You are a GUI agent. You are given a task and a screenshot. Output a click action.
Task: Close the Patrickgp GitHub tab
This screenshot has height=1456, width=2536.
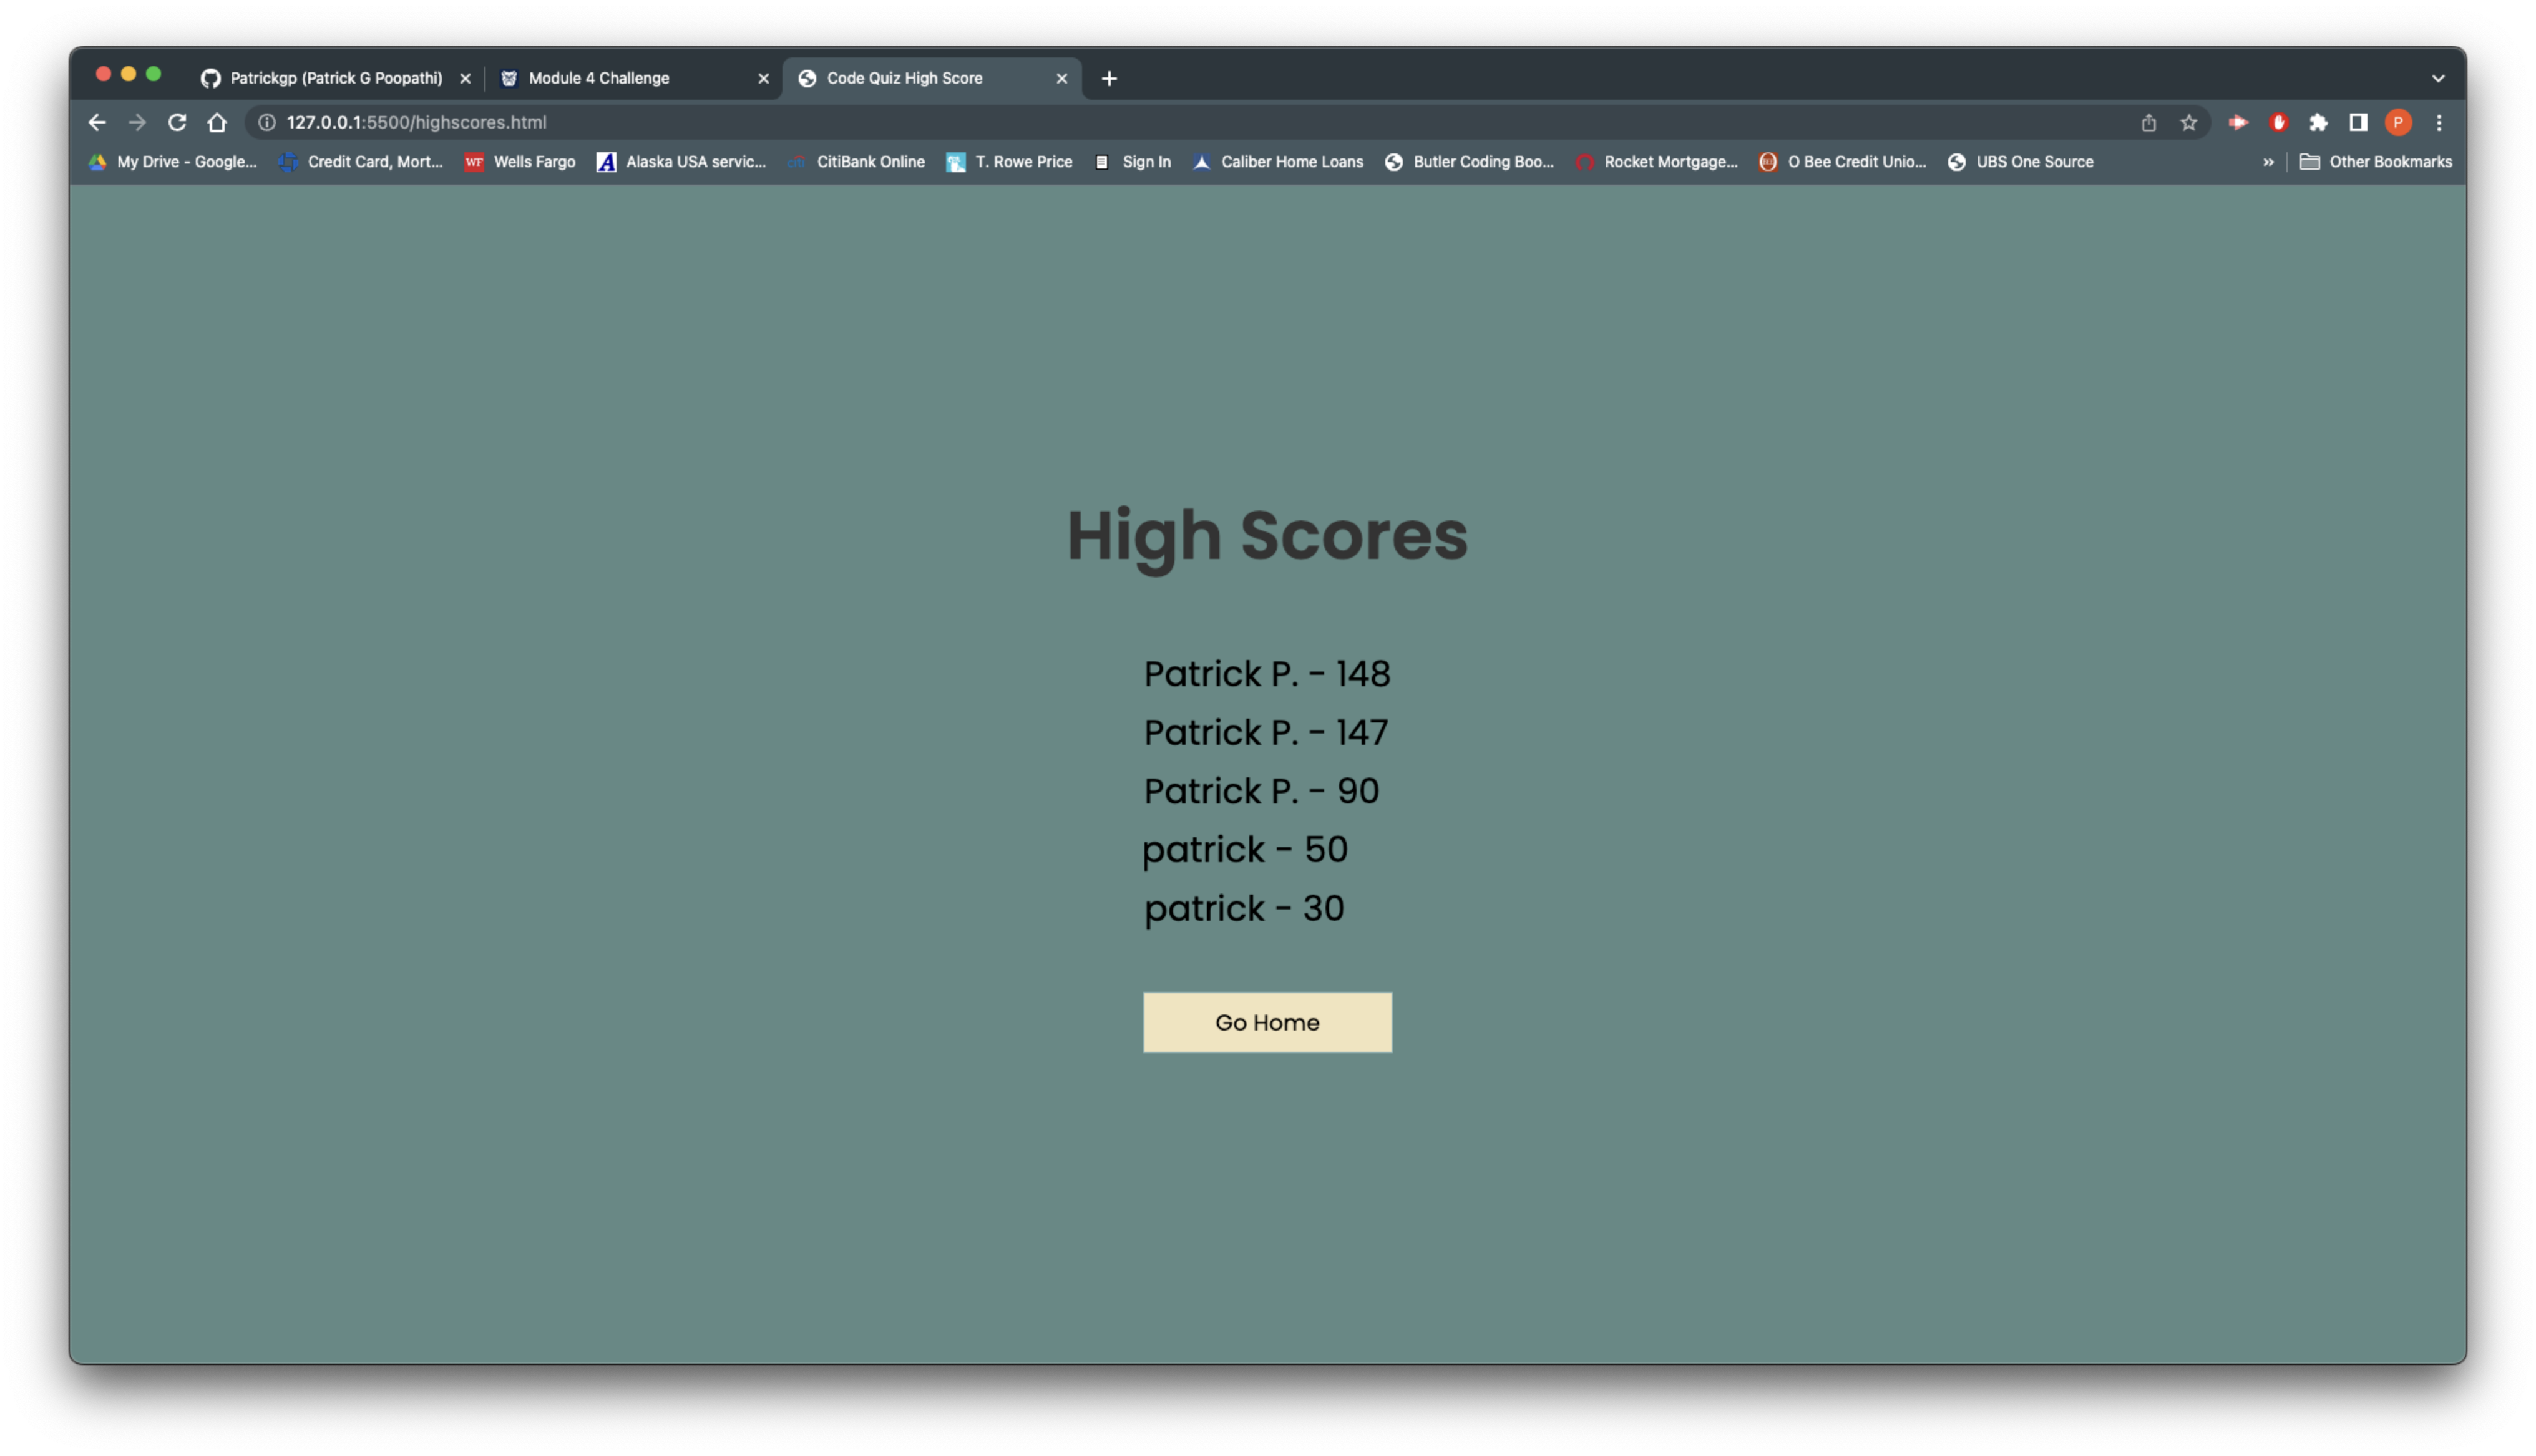click(465, 78)
